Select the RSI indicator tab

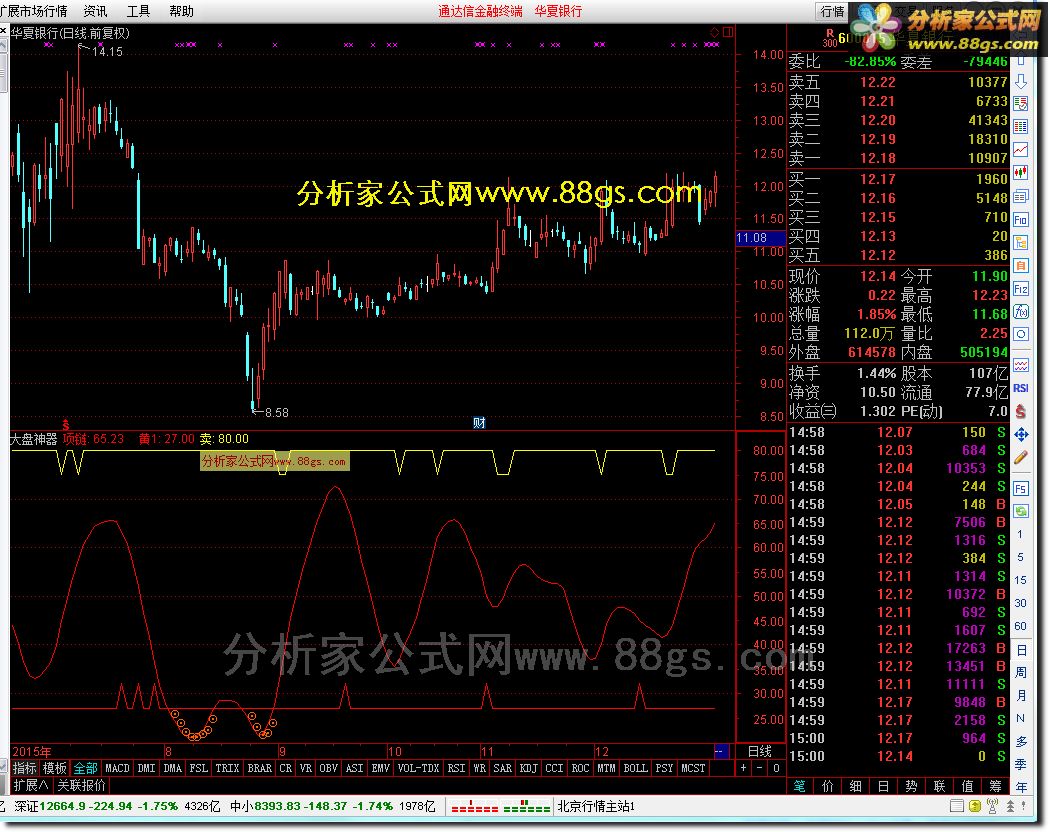[456, 768]
